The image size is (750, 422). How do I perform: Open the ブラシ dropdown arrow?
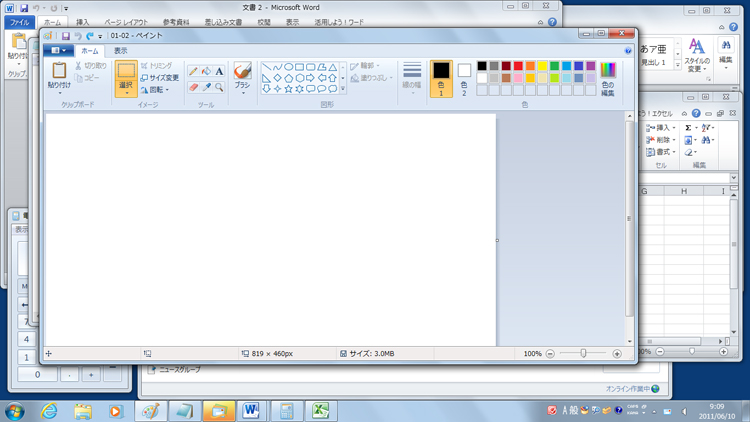[x=243, y=93]
